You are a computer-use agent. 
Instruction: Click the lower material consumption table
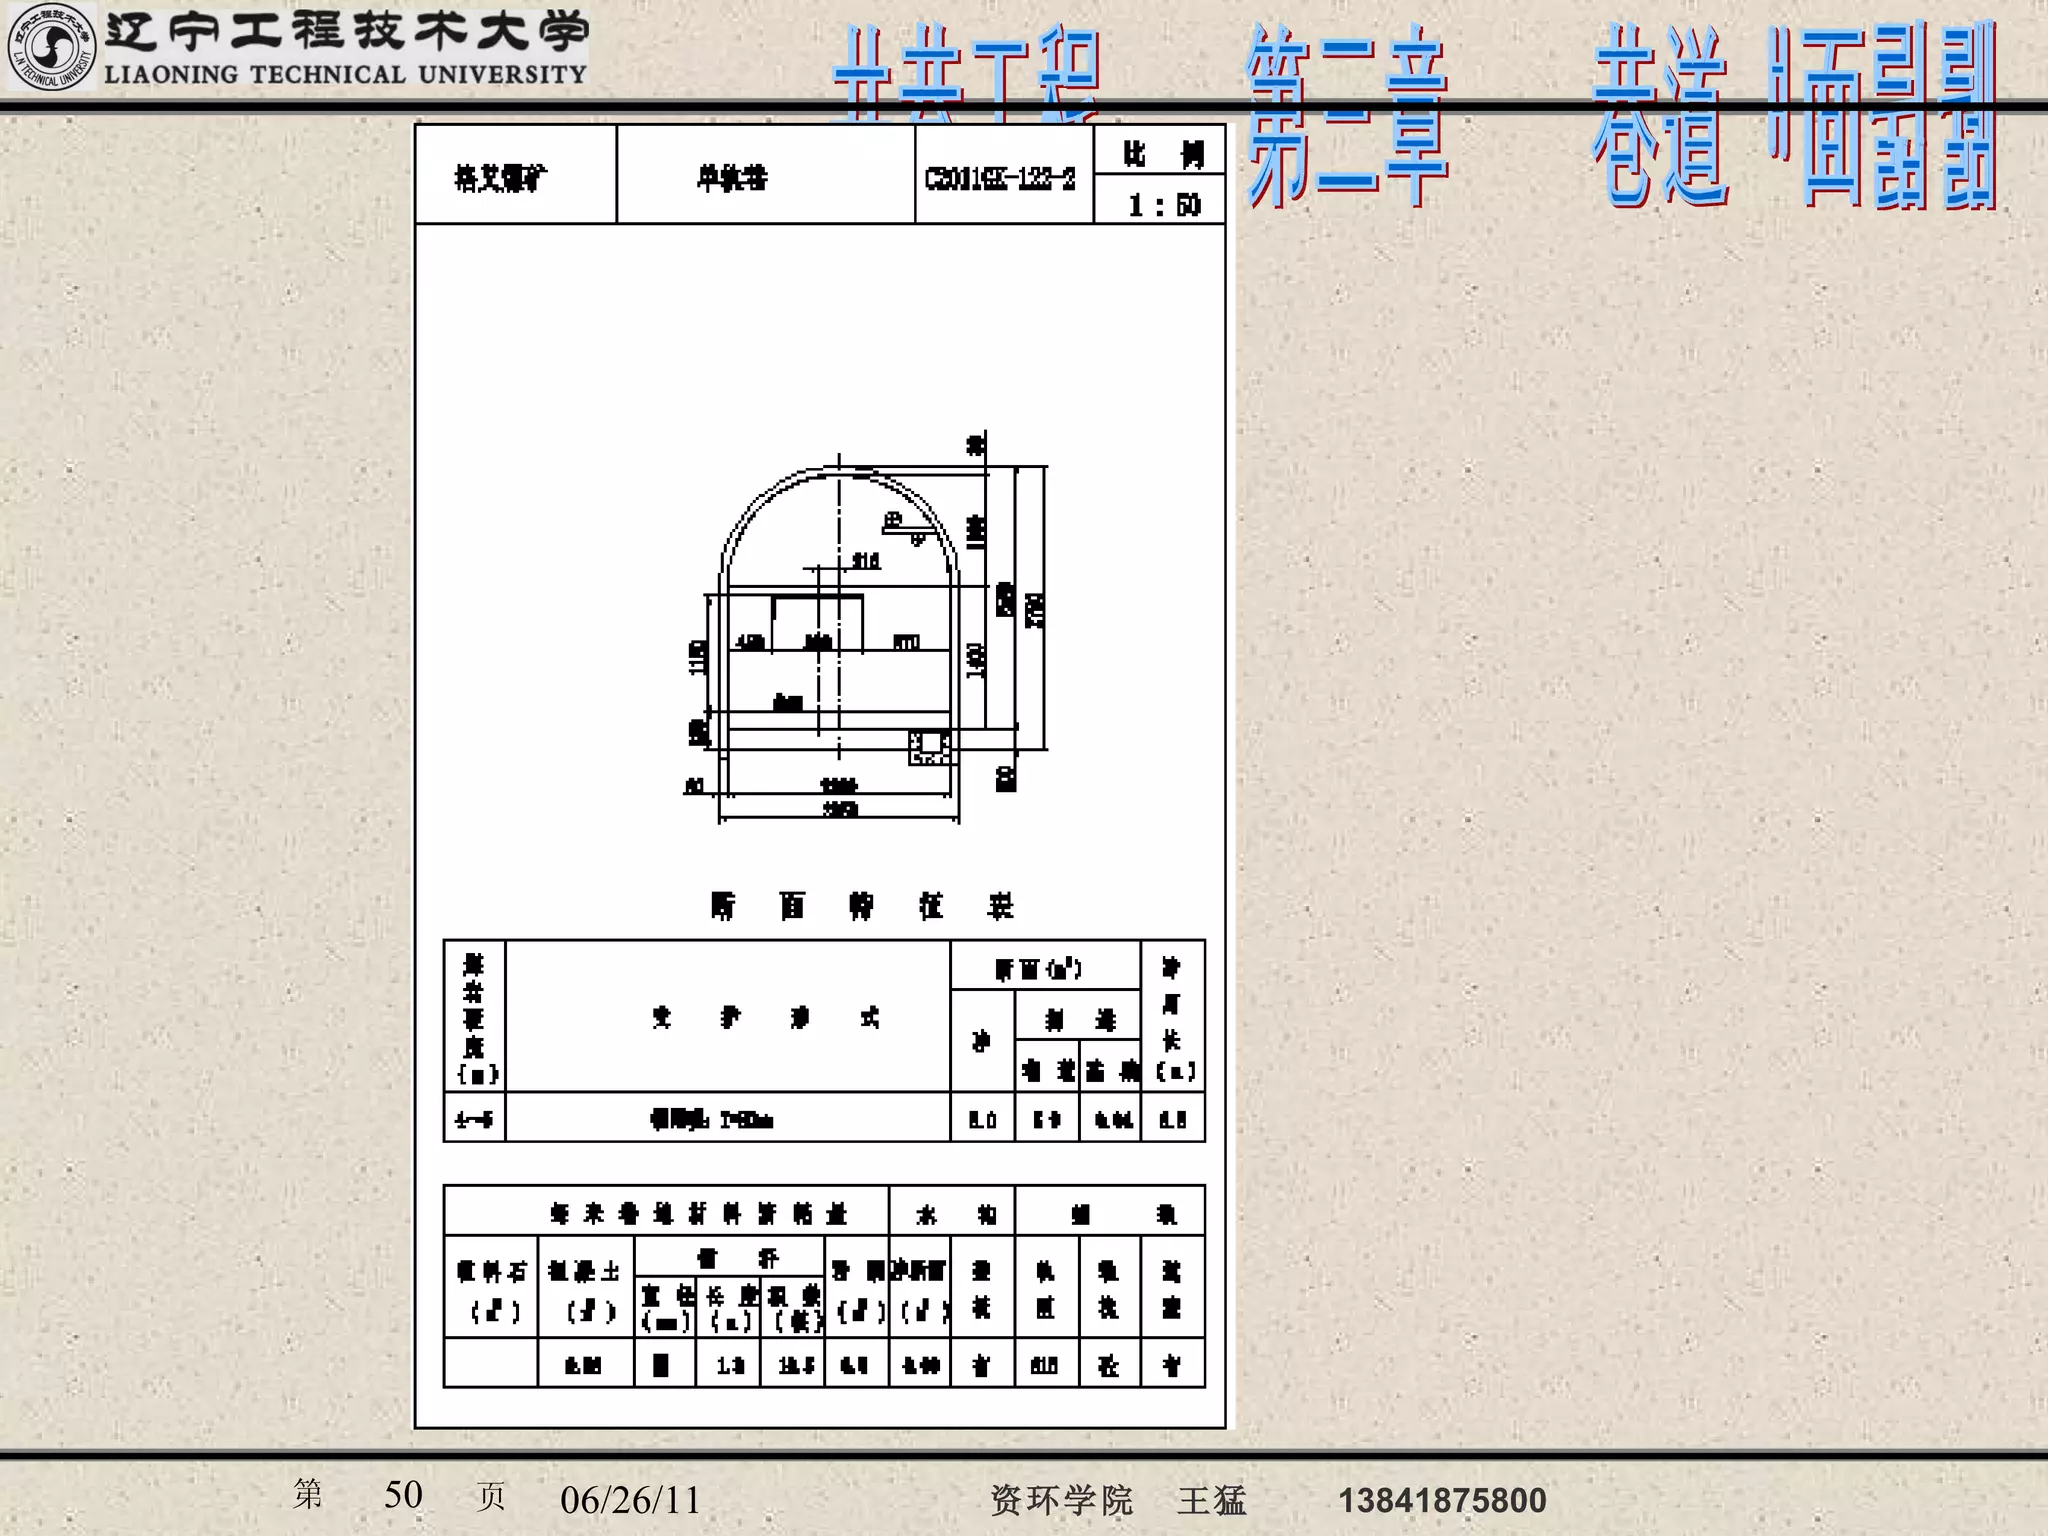coord(824,1286)
